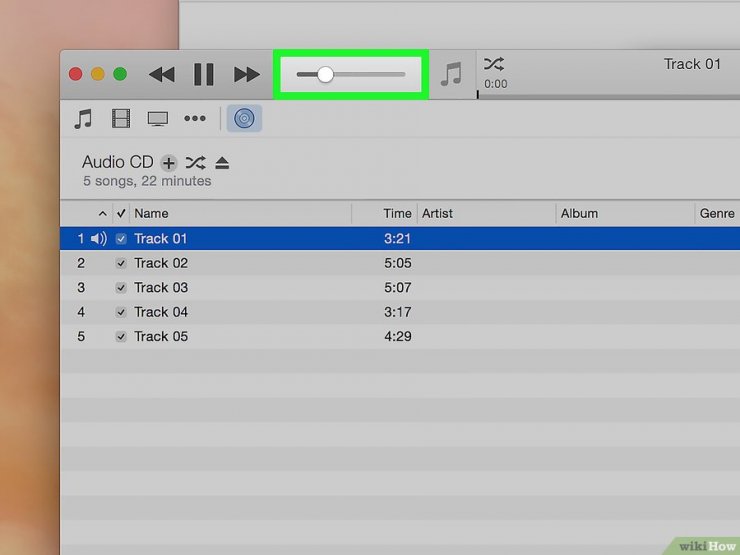The width and height of the screenshot is (740, 555).
Task: Click the 0:00 elapsed time label
Action: pos(496,84)
